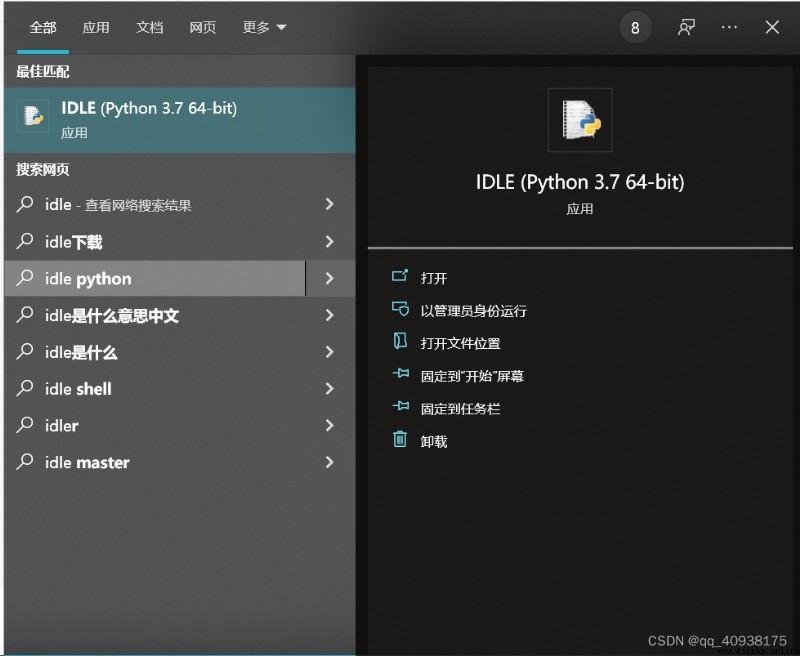Click the trash icon beside 卸载
The height and width of the screenshot is (656, 800).
pos(400,439)
